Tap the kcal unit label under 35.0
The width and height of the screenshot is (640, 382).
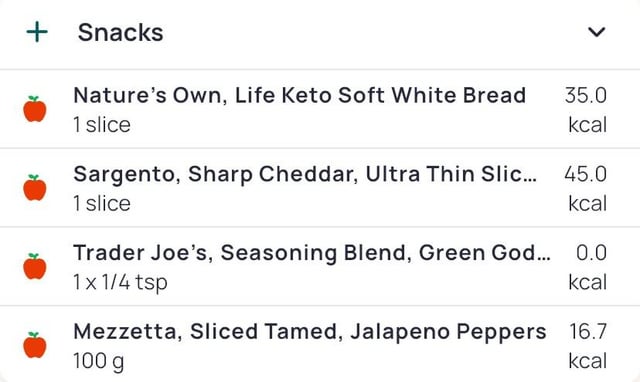(588, 125)
